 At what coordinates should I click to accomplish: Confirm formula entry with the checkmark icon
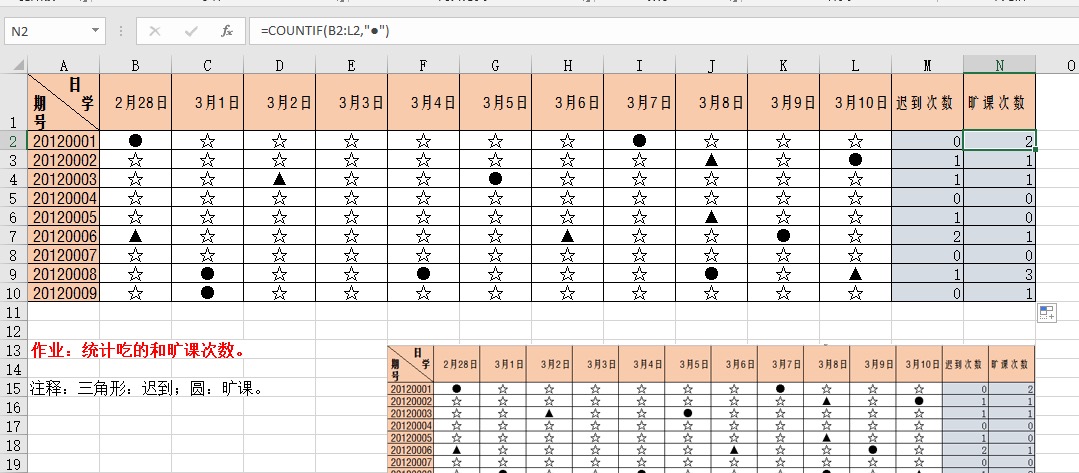pyautogui.click(x=191, y=31)
